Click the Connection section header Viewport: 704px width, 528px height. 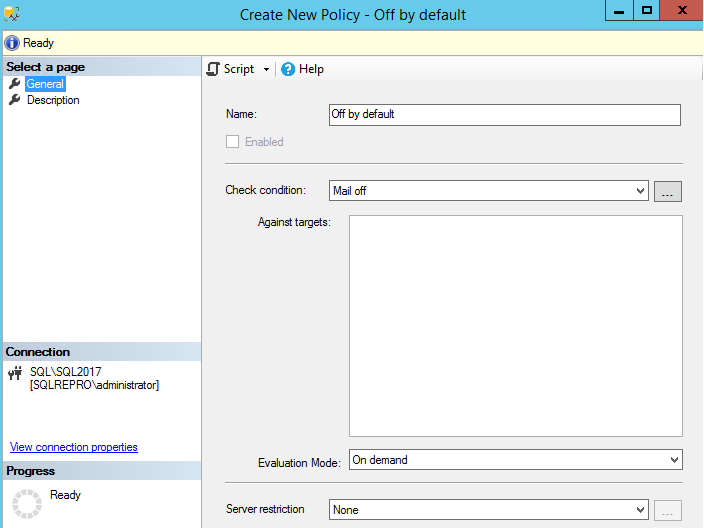click(x=102, y=352)
